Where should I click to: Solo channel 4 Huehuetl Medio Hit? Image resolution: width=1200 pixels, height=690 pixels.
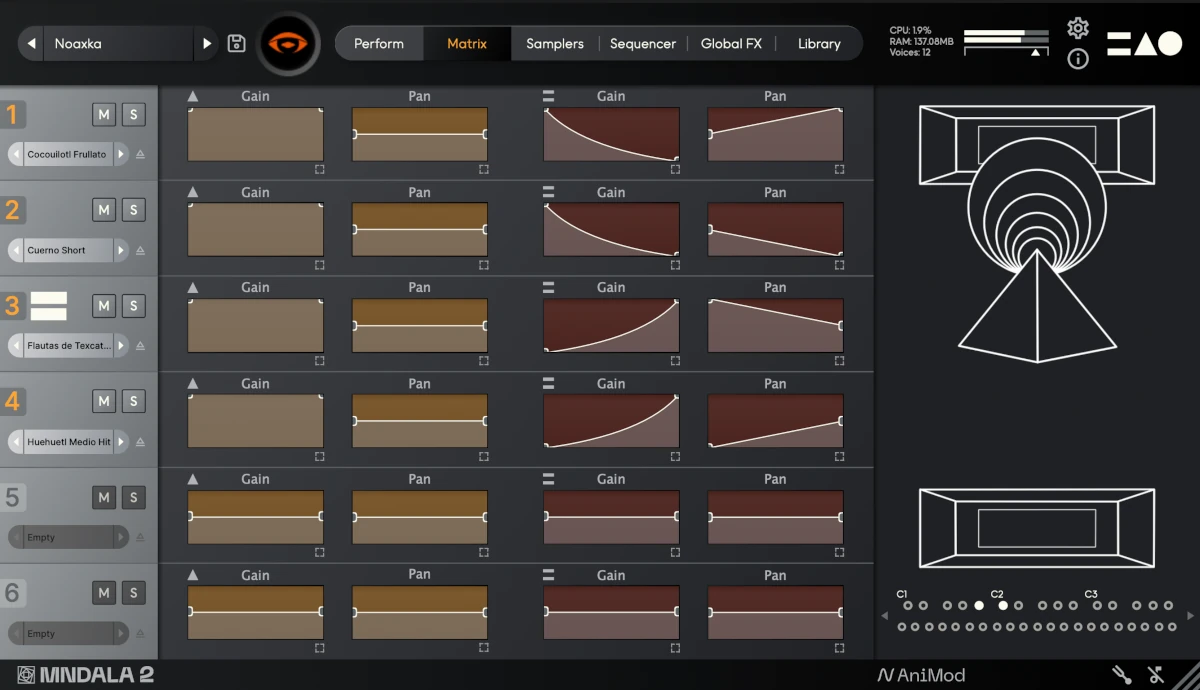click(133, 401)
